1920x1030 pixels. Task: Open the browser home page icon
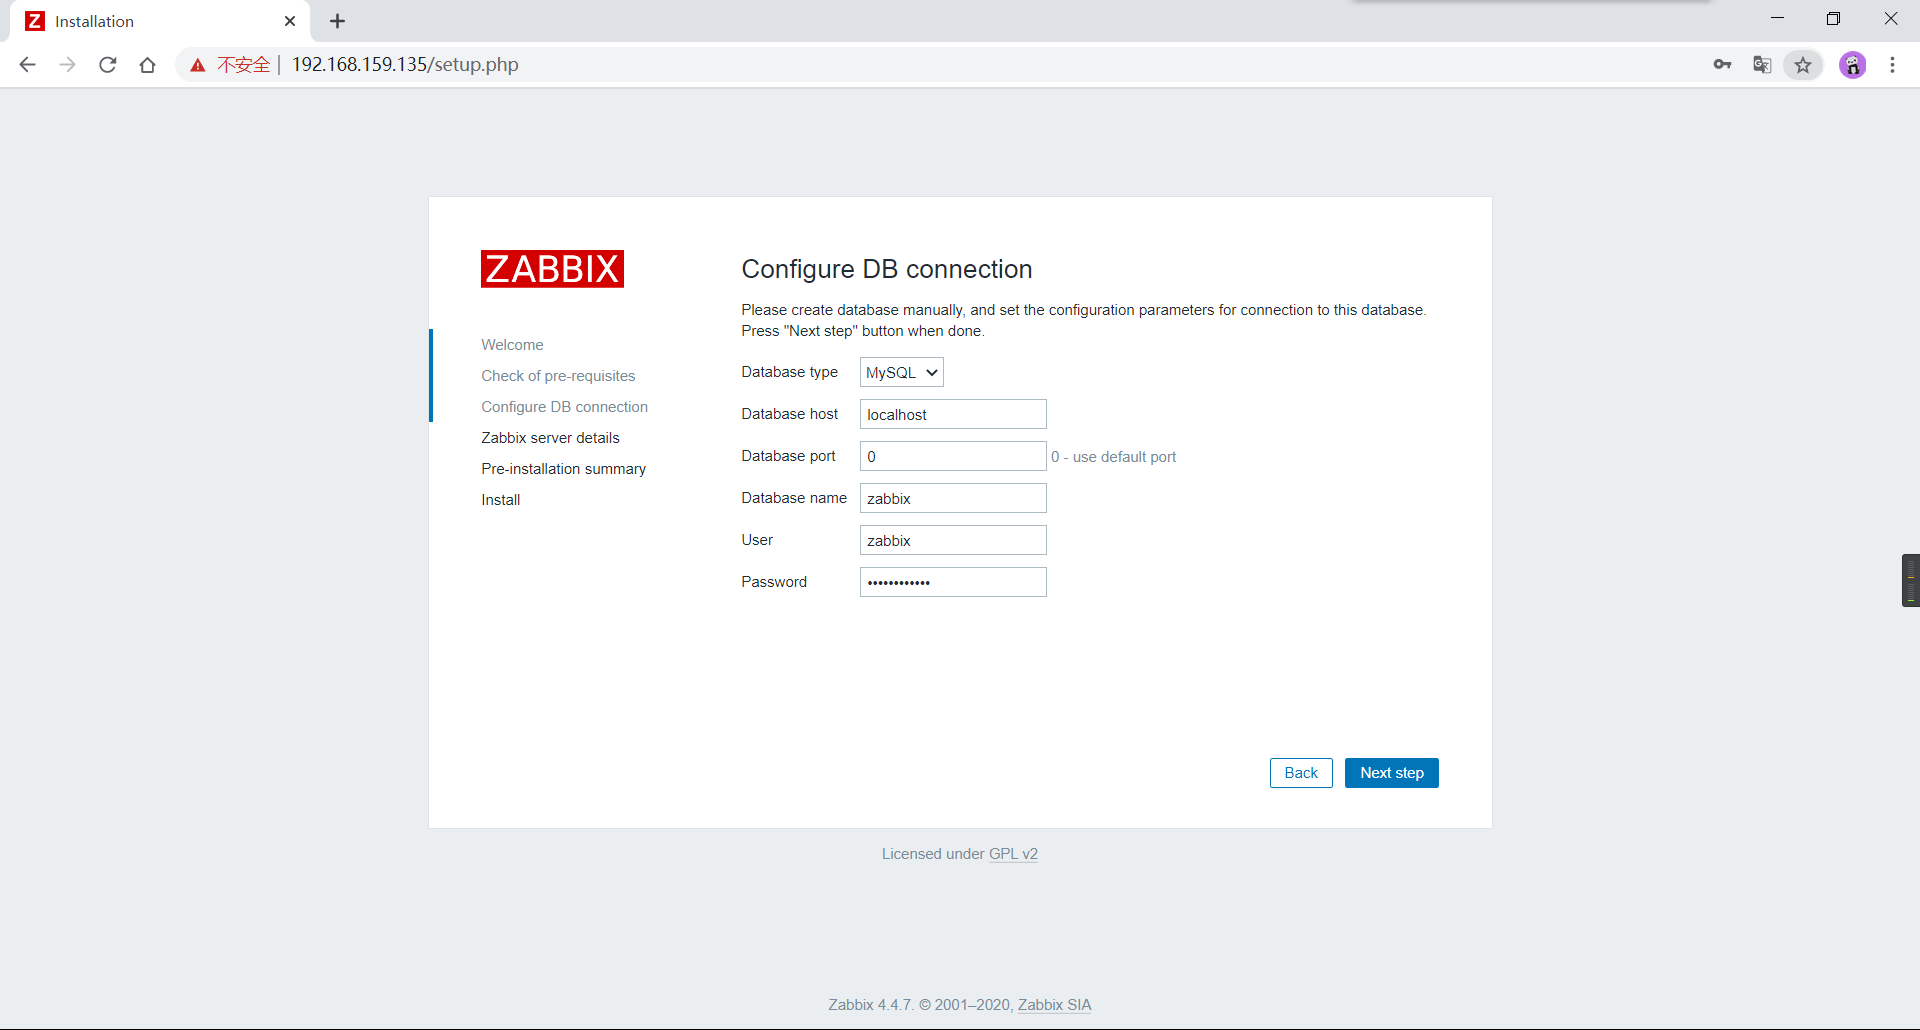point(147,65)
